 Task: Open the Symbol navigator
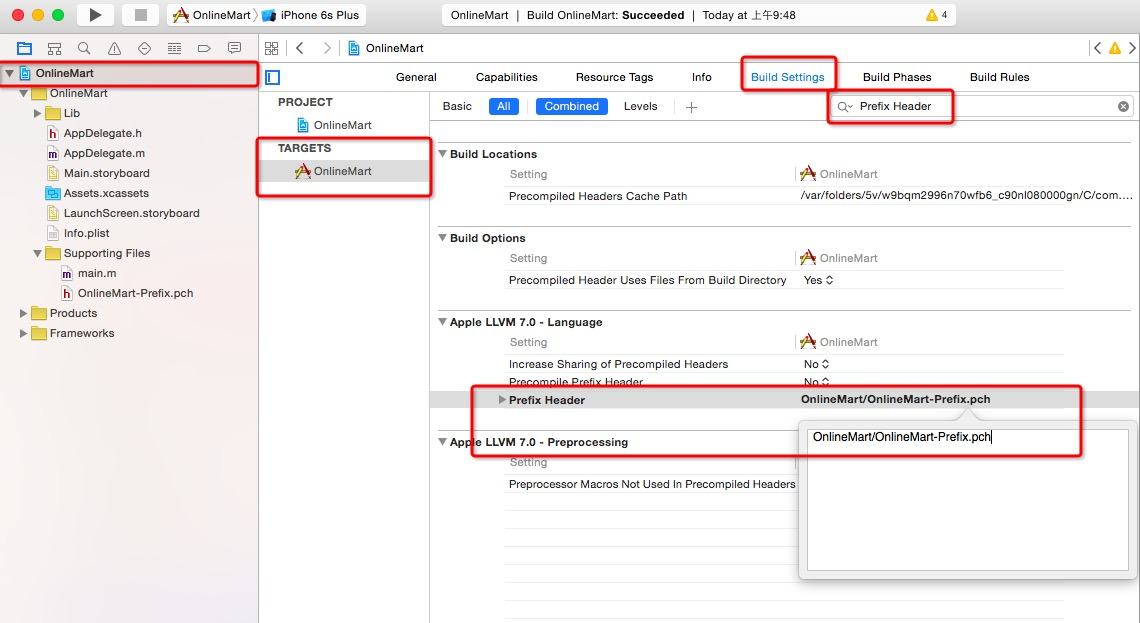point(55,49)
